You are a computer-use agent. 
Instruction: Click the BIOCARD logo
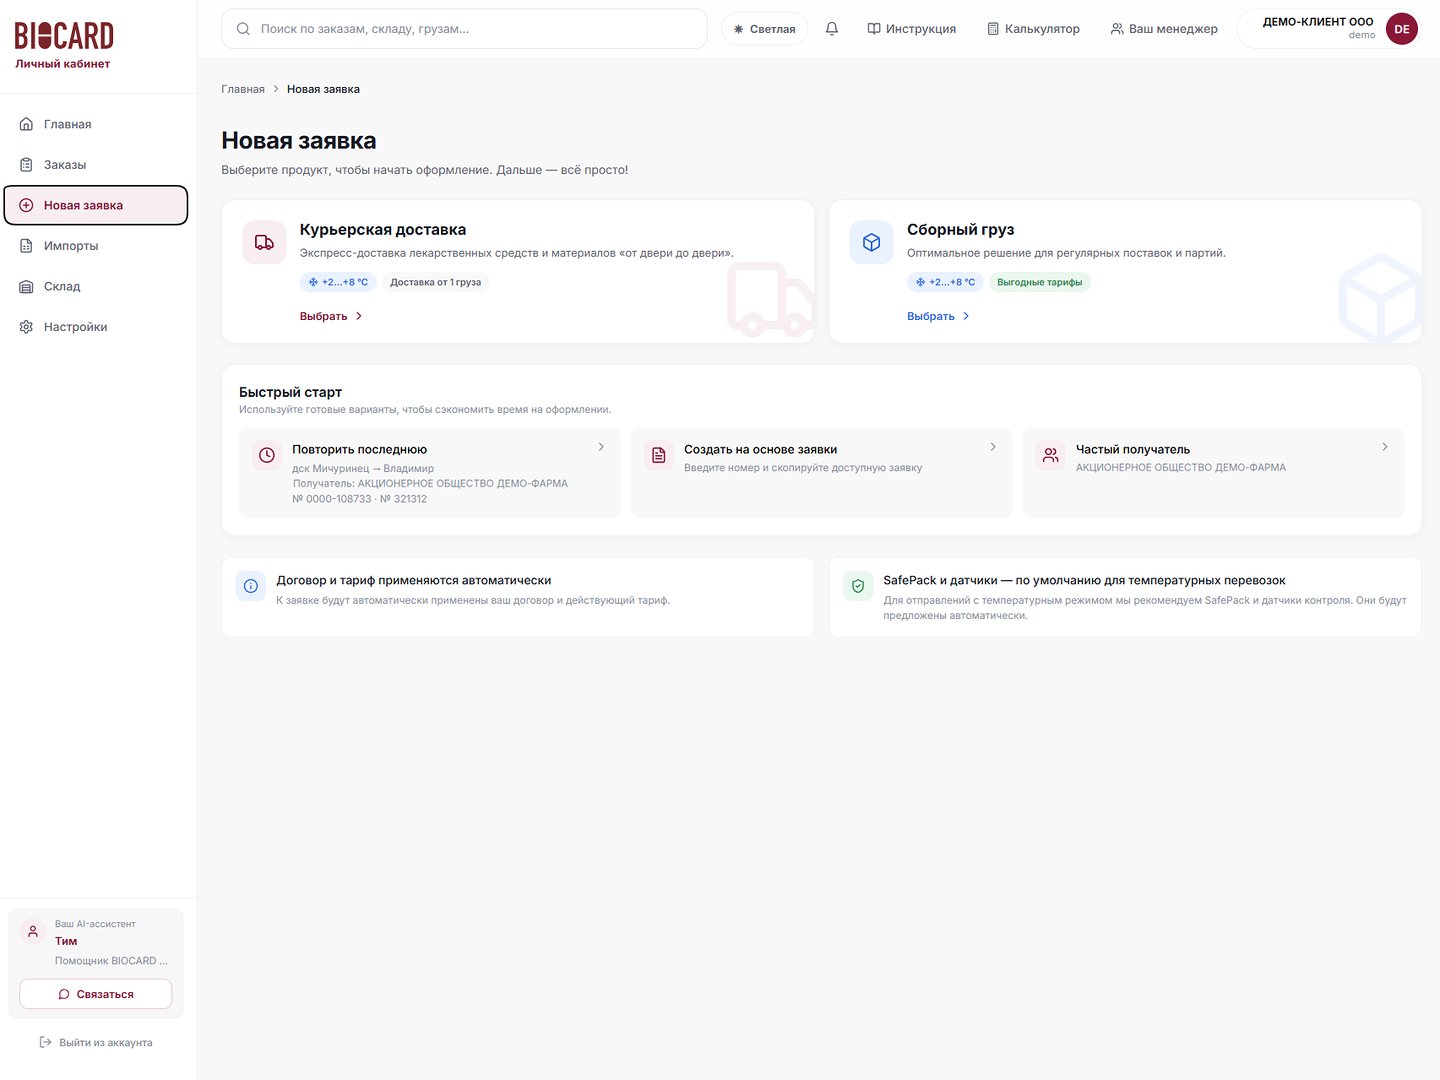coord(64,36)
